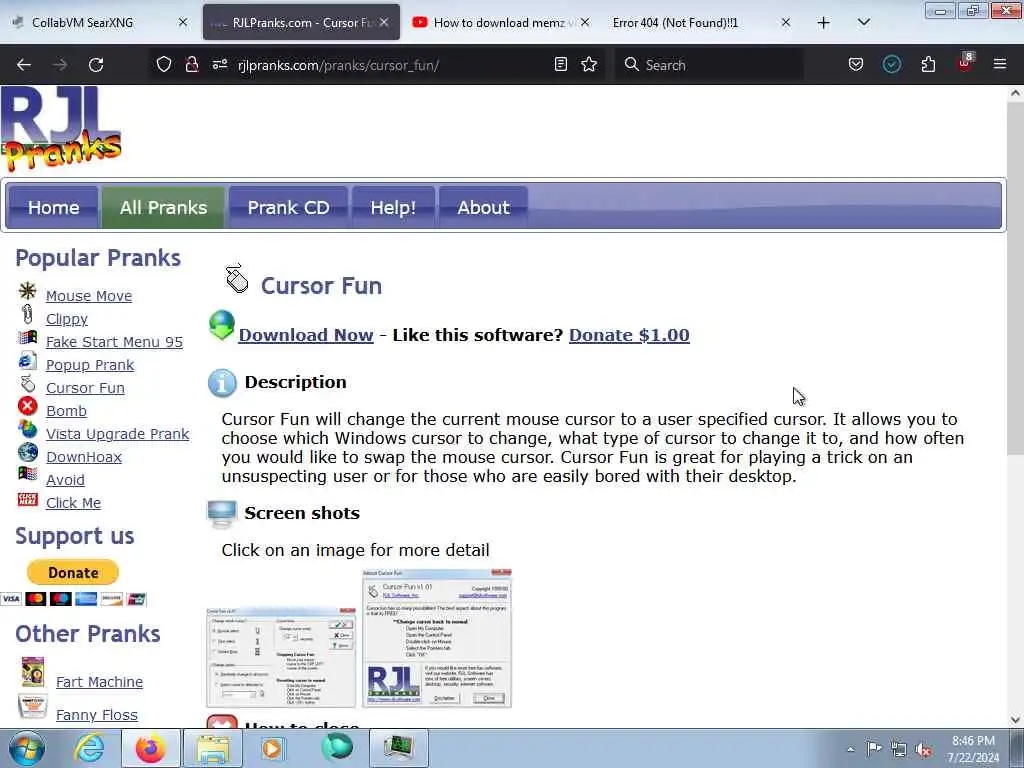This screenshot has height=768, width=1024.
Task: Click the uBlock extension icon with badge
Action: tap(965, 63)
